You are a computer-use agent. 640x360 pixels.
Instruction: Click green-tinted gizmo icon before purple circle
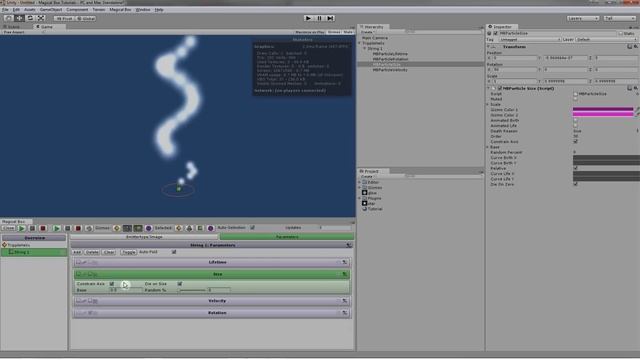point(138,229)
